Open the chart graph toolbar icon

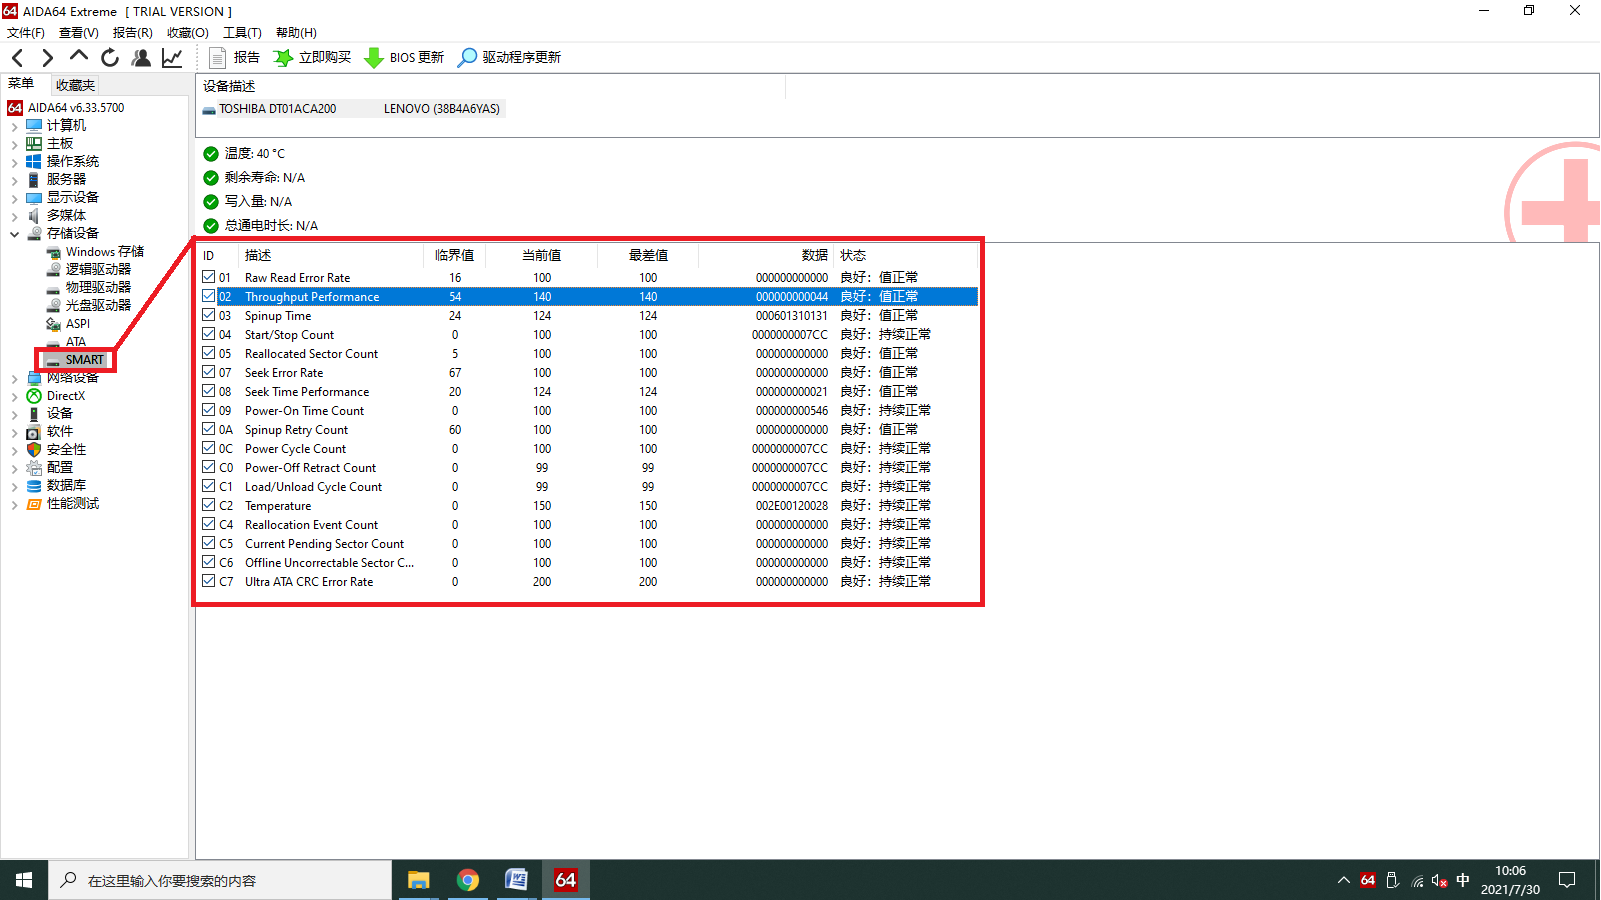pos(172,58)
